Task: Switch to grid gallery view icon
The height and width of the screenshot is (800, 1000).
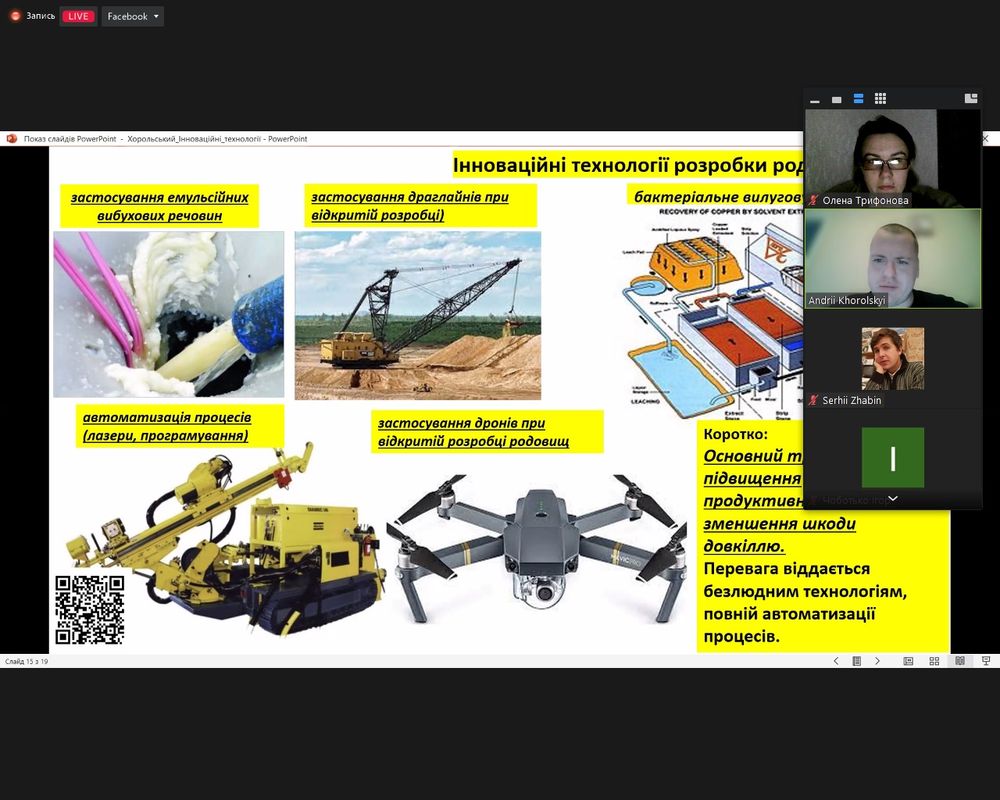Action: click(880, 99)
